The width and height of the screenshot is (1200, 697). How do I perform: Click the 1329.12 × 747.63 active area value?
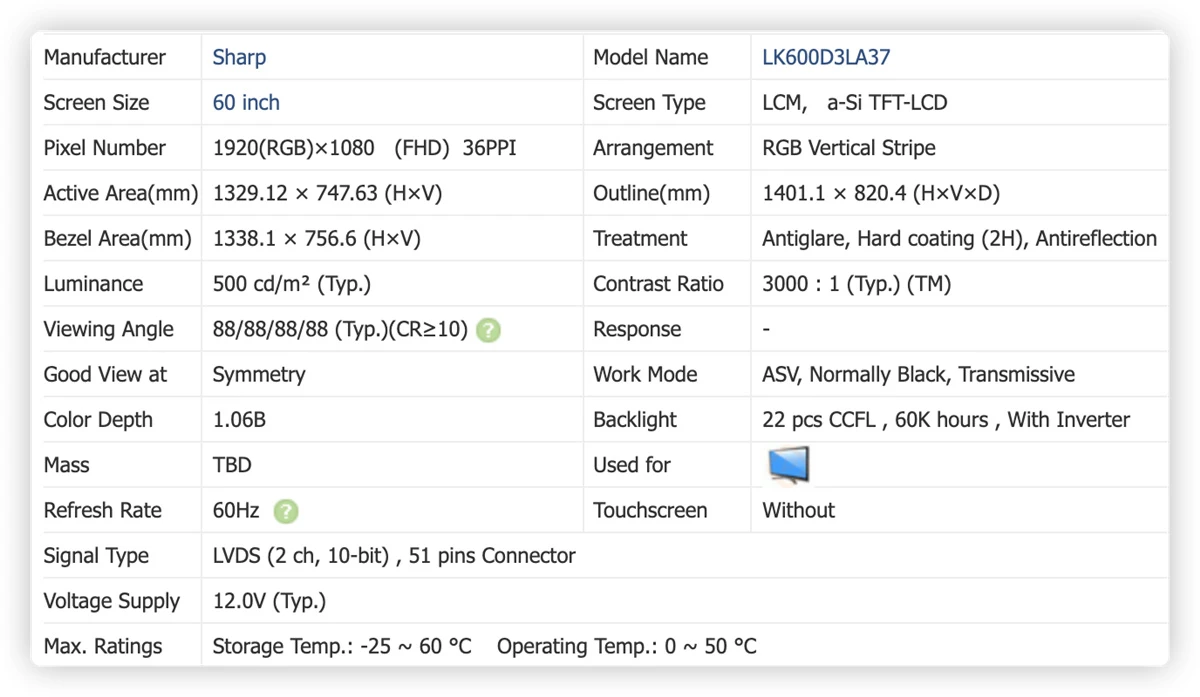click(327, 193)
